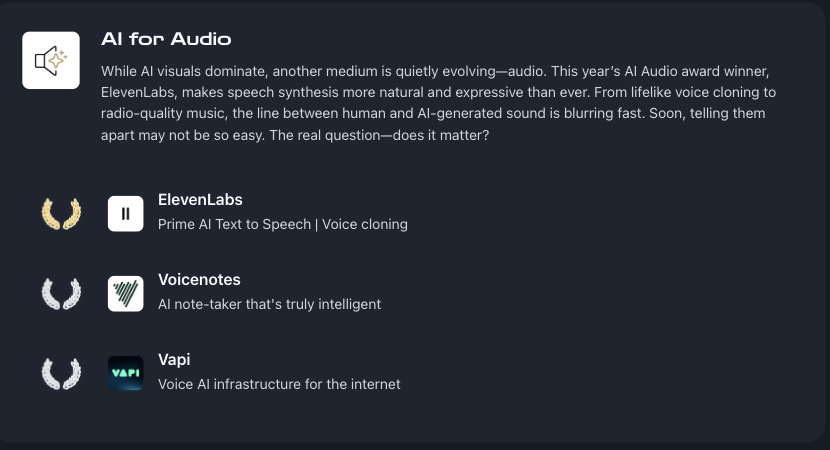Click the silver laurel wreath beside Voicenotes
The image size is (830, 450).
tap(61, 293)
